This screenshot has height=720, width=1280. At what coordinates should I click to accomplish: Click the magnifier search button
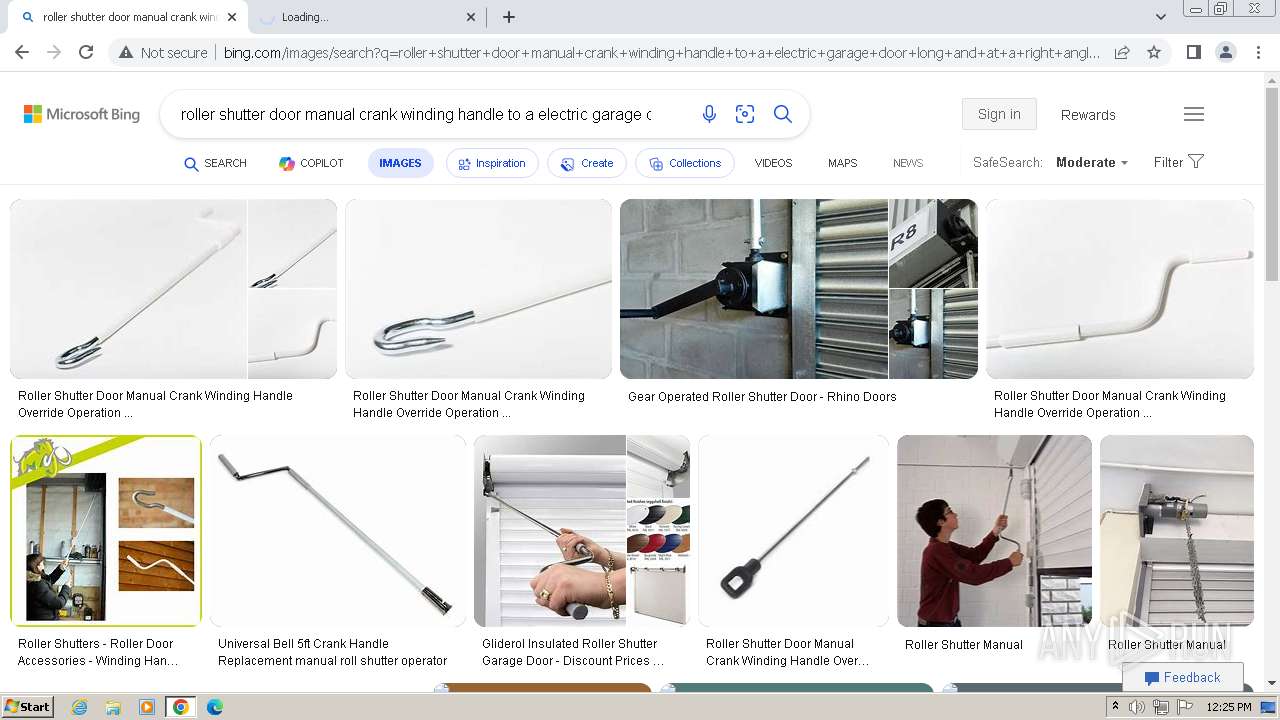[783, 114]
